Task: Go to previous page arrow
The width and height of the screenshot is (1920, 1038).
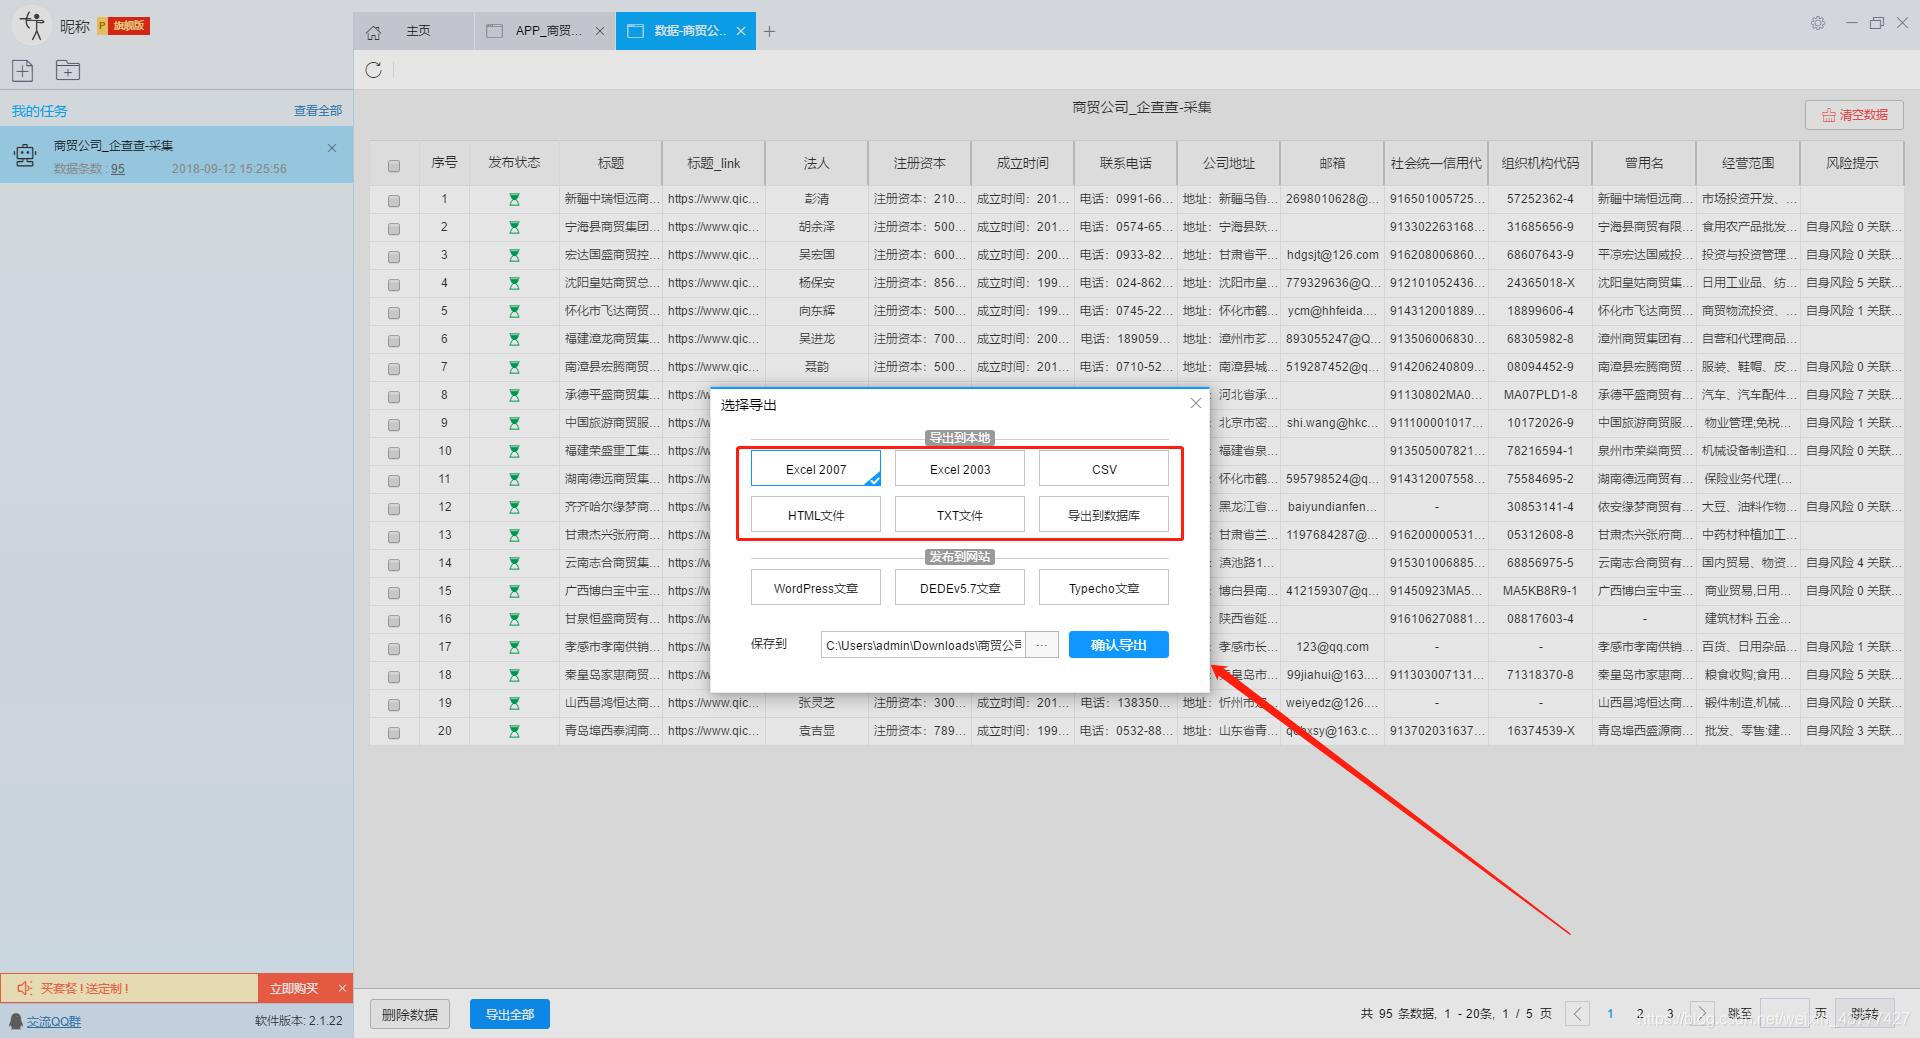Action: click(x=1577, y=1013)
